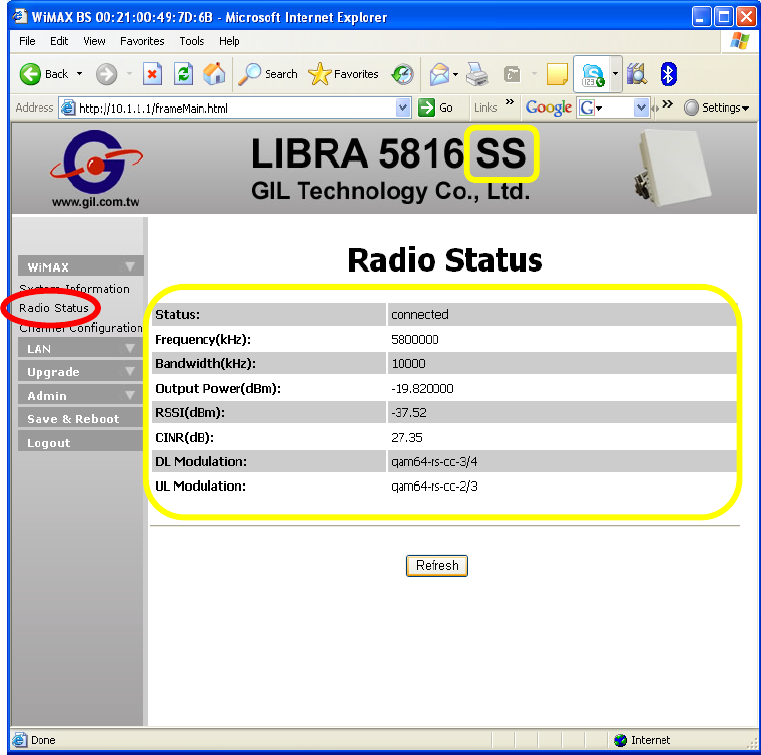Expand the LAN sidebar section
The image size is (761, 755).
81,348
